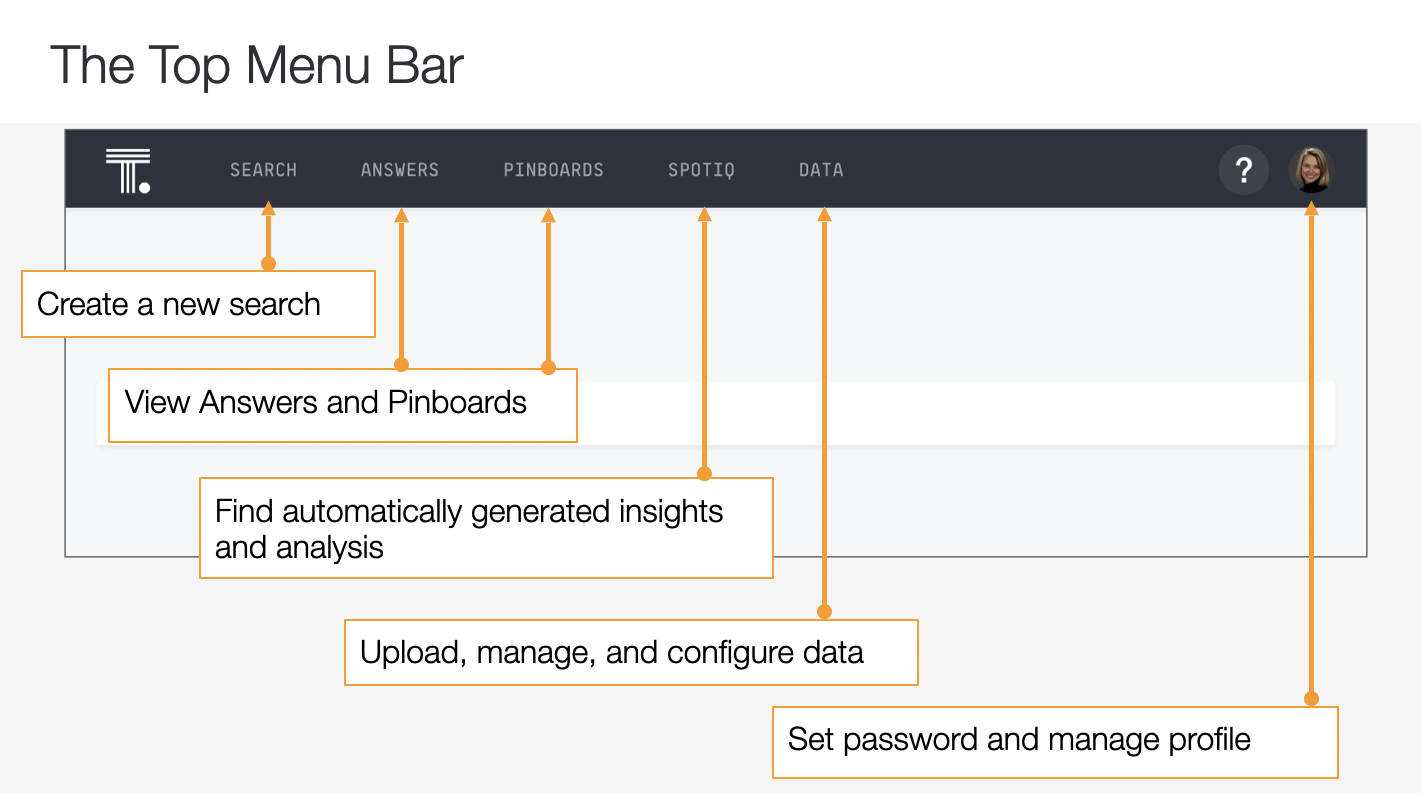Navigate to the DATA menu item

point(821,170)
